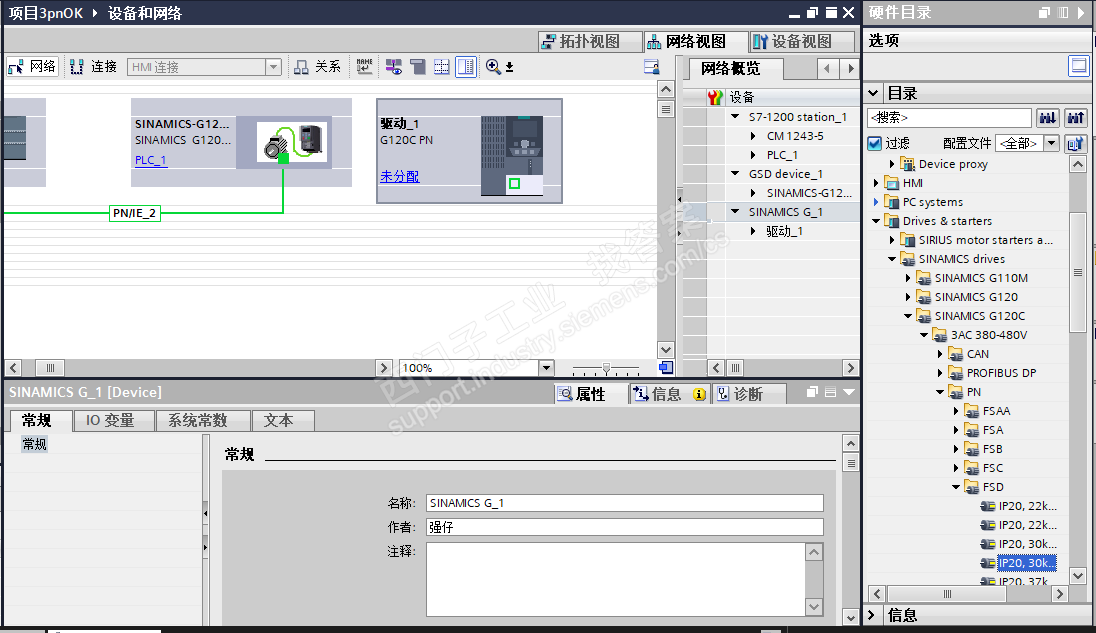
Task: Click the Devices column icon in network overview
Action: click(714, 97)
